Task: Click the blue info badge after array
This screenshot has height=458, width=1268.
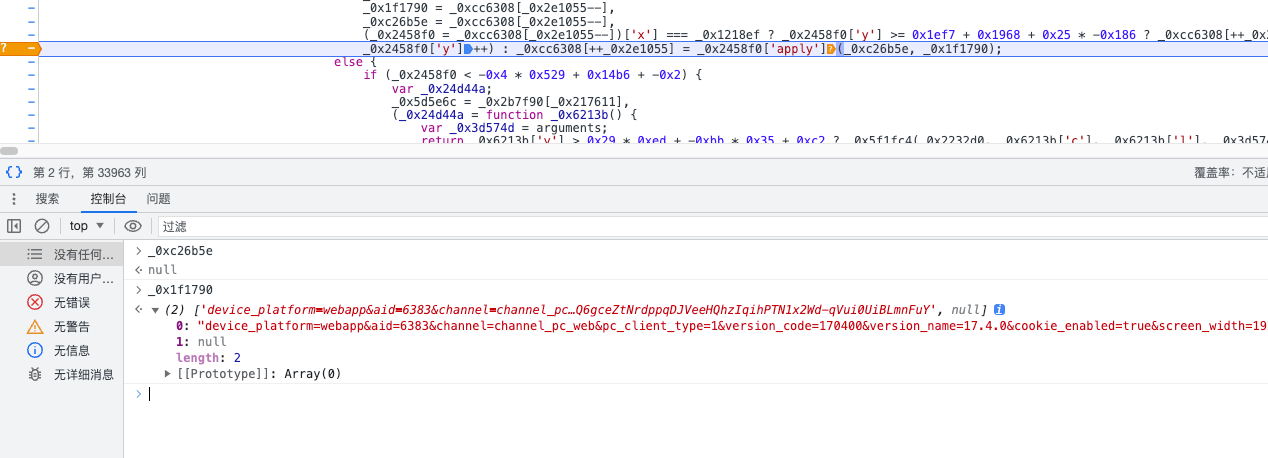Action: [999, 310]
